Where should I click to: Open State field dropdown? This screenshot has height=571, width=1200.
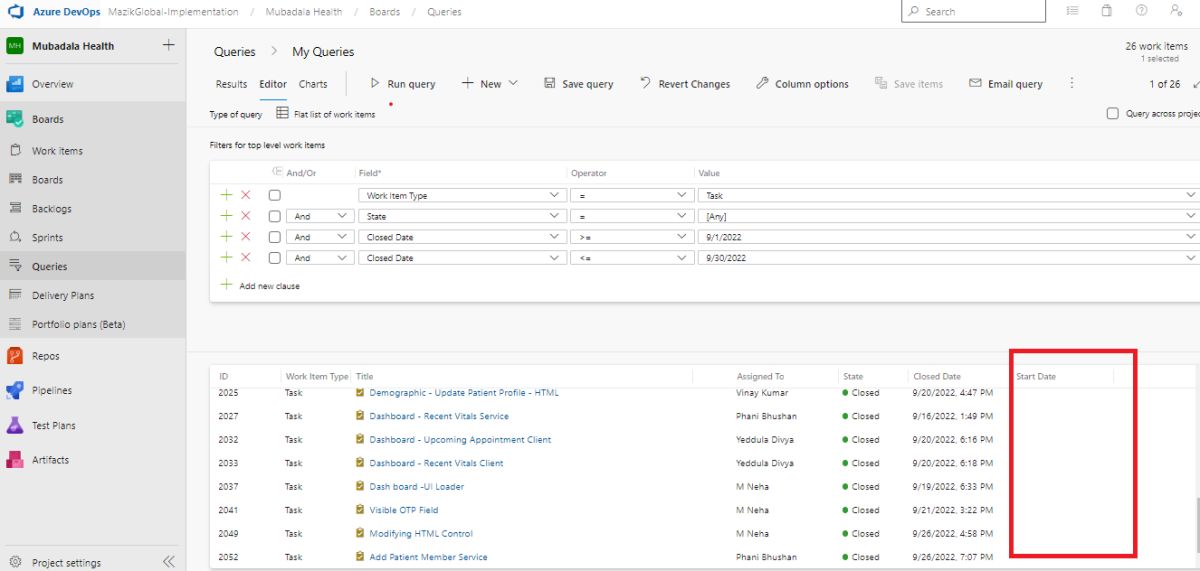pyautogui.click(x=462, y=216)
